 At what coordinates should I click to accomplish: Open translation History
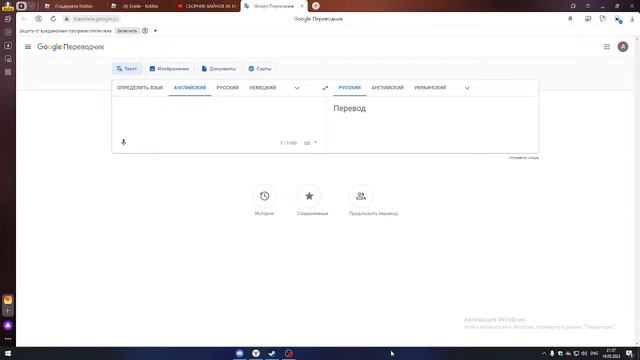pyautogui.click(x=264, y=196)
